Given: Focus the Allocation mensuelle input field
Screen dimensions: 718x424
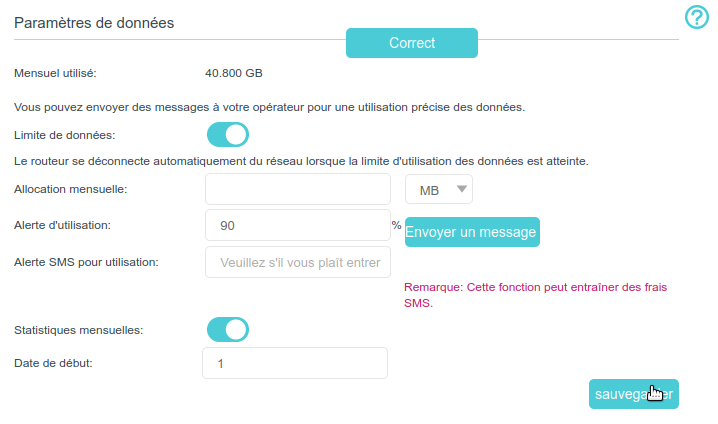Looking at the screenshot, I should (x=297, y=189).
